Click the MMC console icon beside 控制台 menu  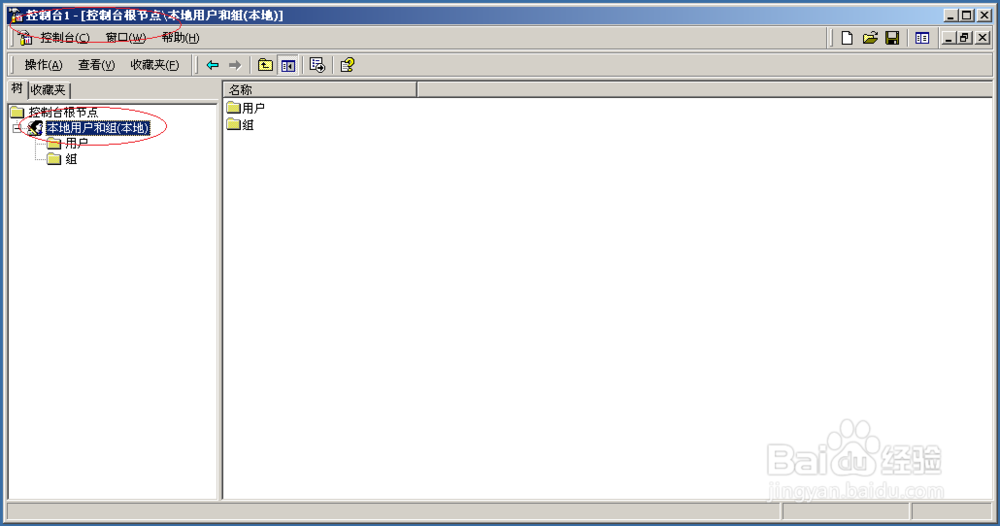26,38
